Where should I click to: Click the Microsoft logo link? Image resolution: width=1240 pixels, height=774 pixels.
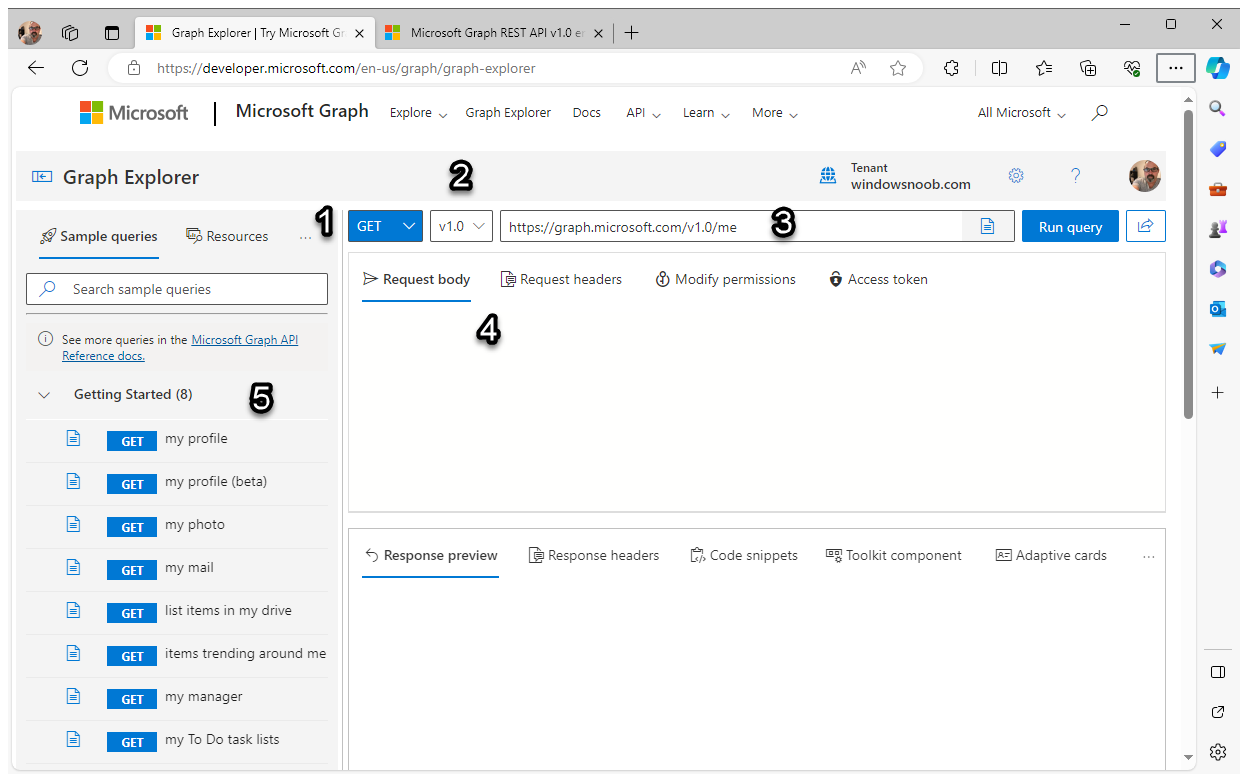(134, 113)
